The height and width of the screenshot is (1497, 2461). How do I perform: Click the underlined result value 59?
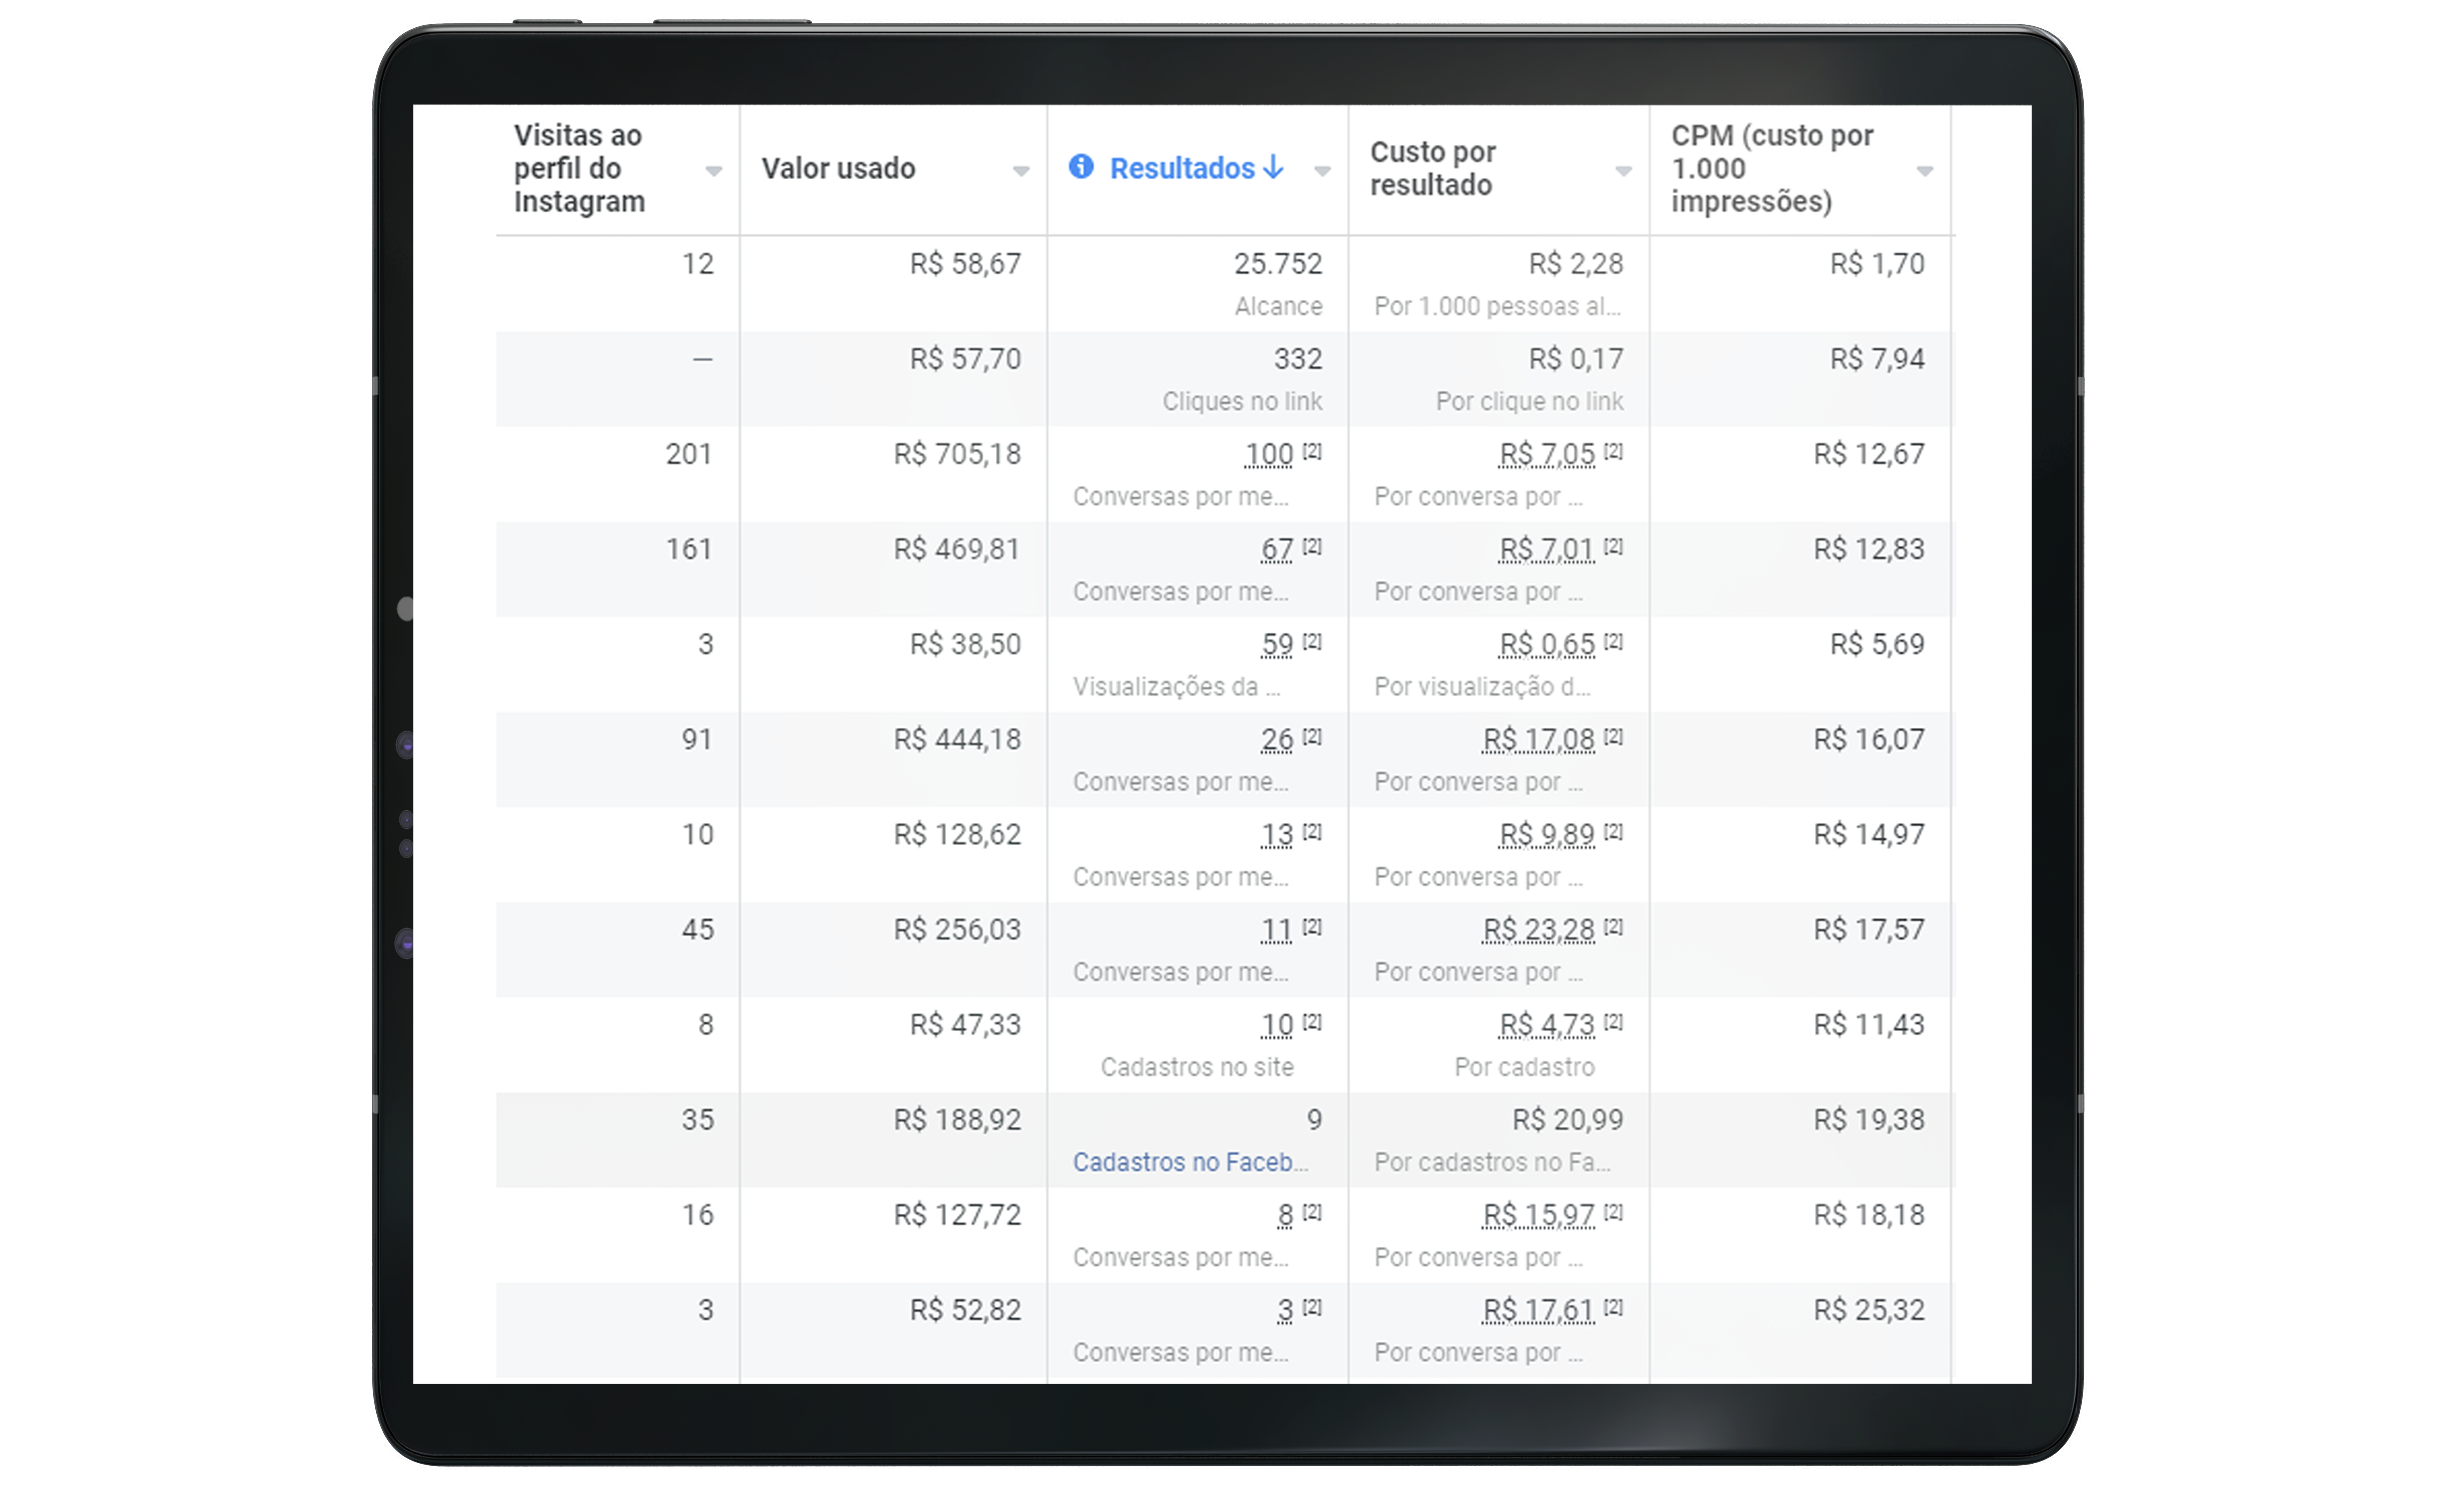(1276, 645)
